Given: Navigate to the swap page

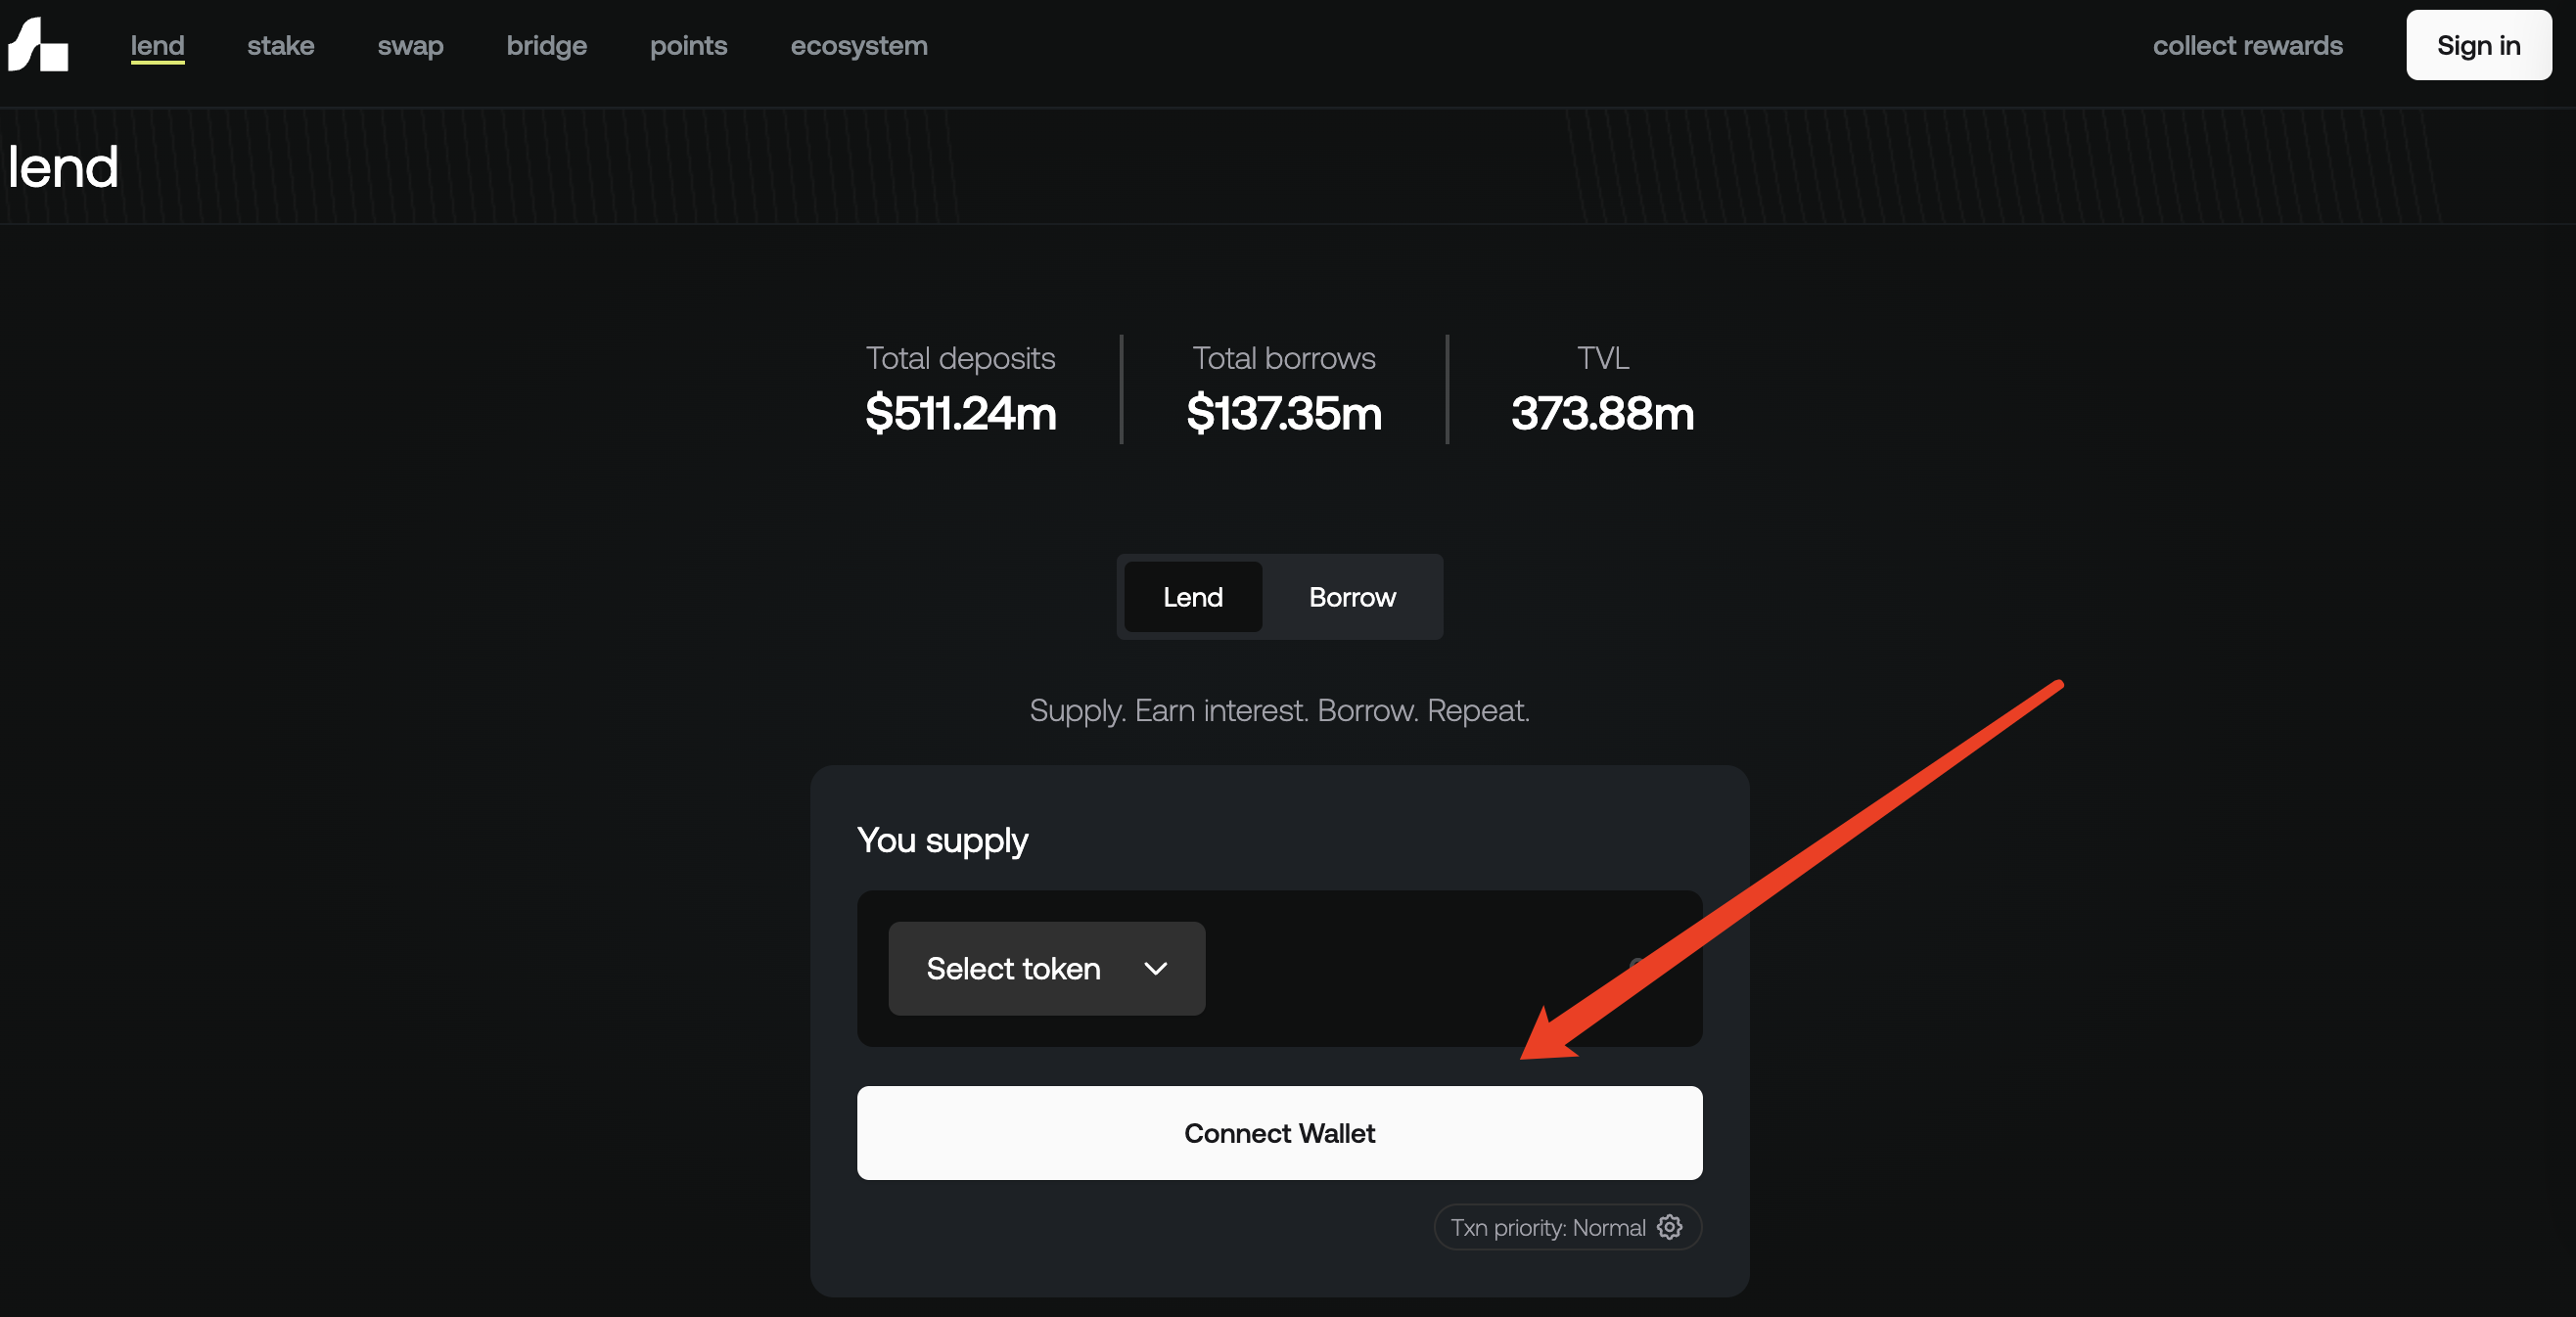Looking at the screenshot, I should [x=410, y=46].
